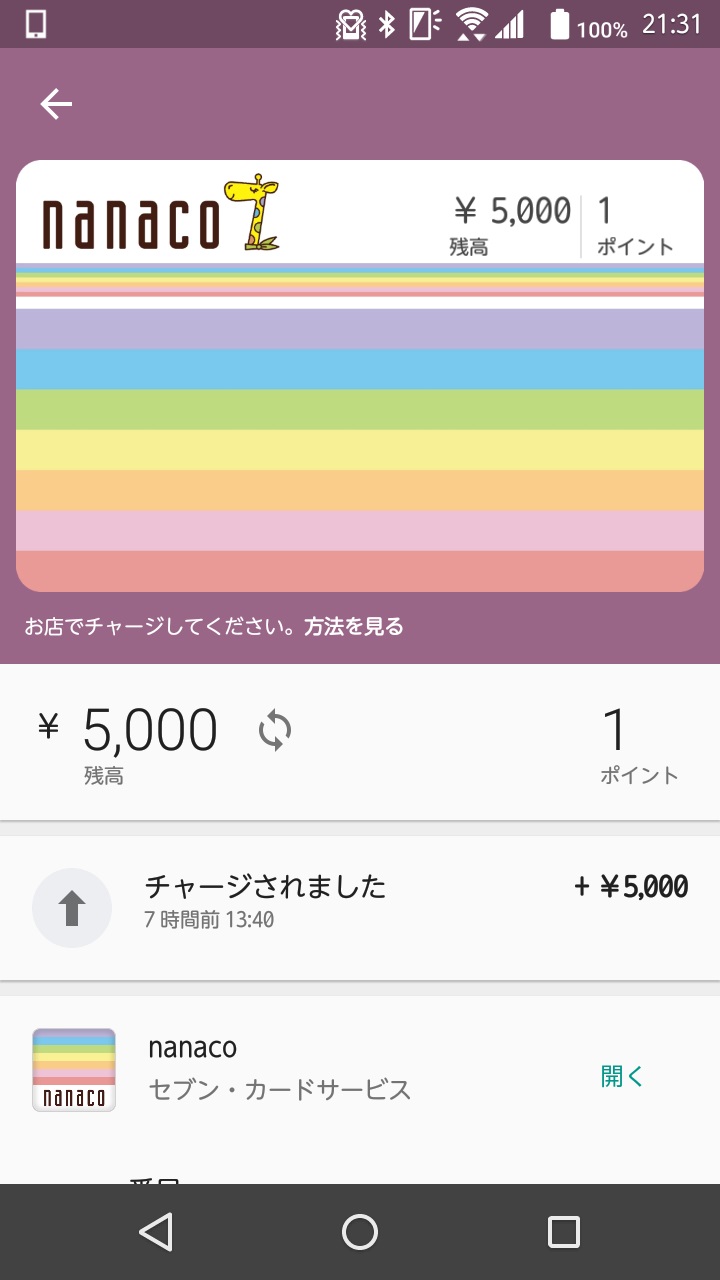
Task: Tap the + ¥5,000 charge amount
Action: click(631, 887)
